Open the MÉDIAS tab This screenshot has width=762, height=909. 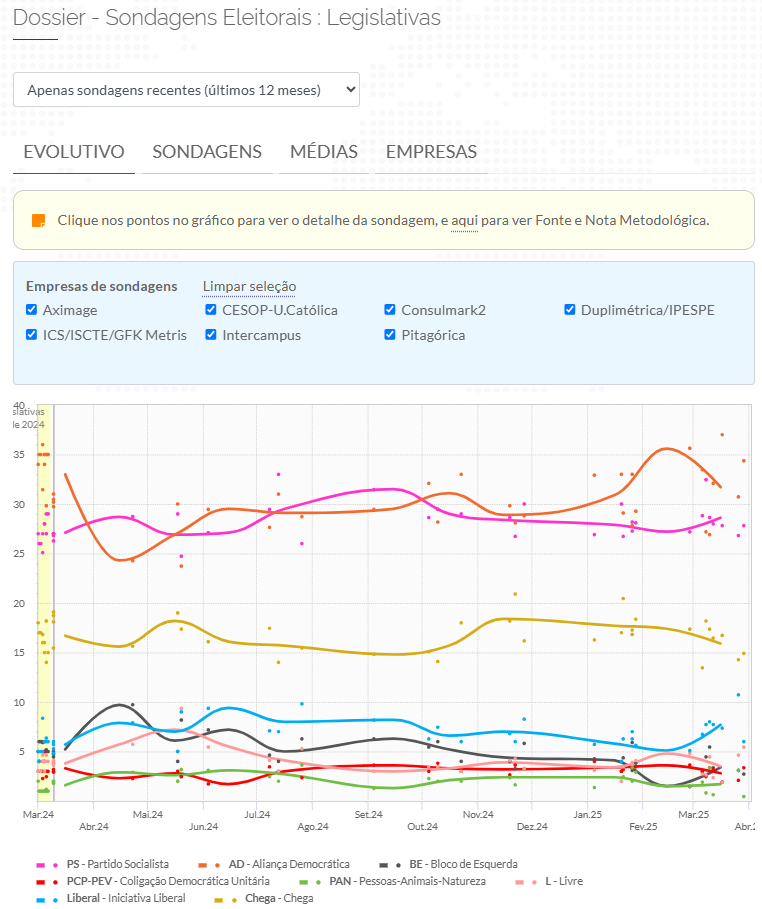point(324,152)
